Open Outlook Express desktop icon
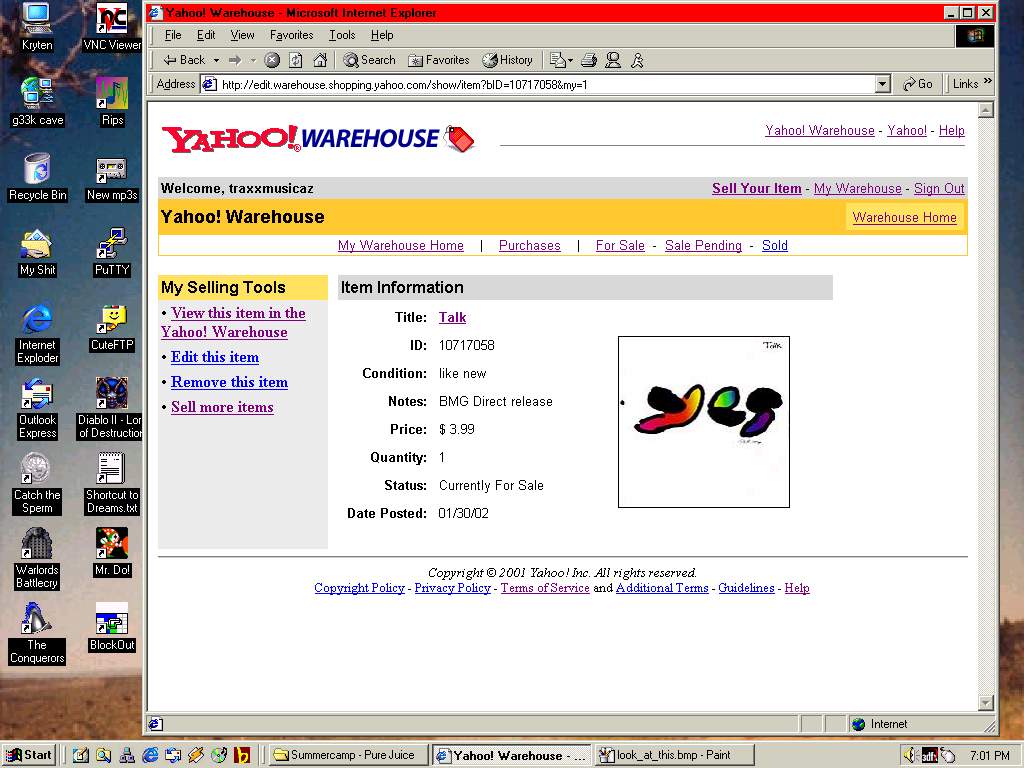This screenshot has width=1024, height=768. 37,408
